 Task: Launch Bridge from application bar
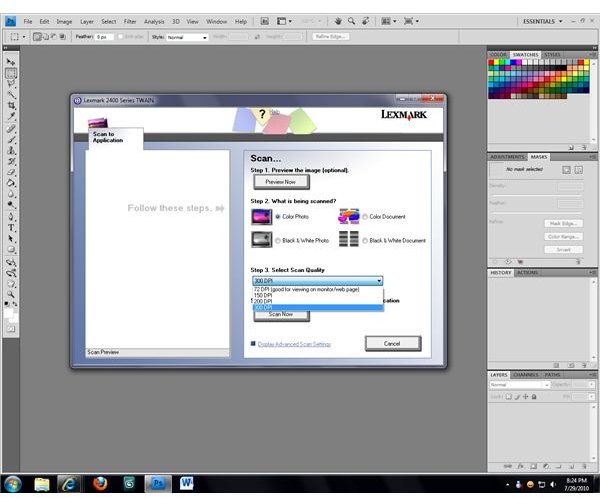[264, 21]
